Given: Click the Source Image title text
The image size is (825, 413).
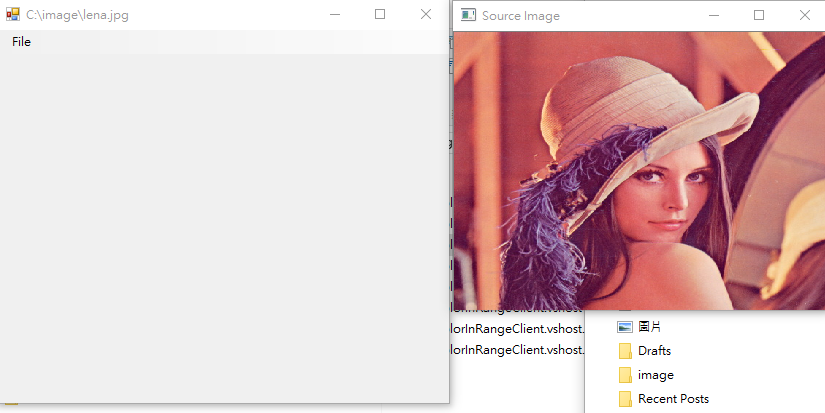Looking at the screenshot, I should tap(521, 16).
